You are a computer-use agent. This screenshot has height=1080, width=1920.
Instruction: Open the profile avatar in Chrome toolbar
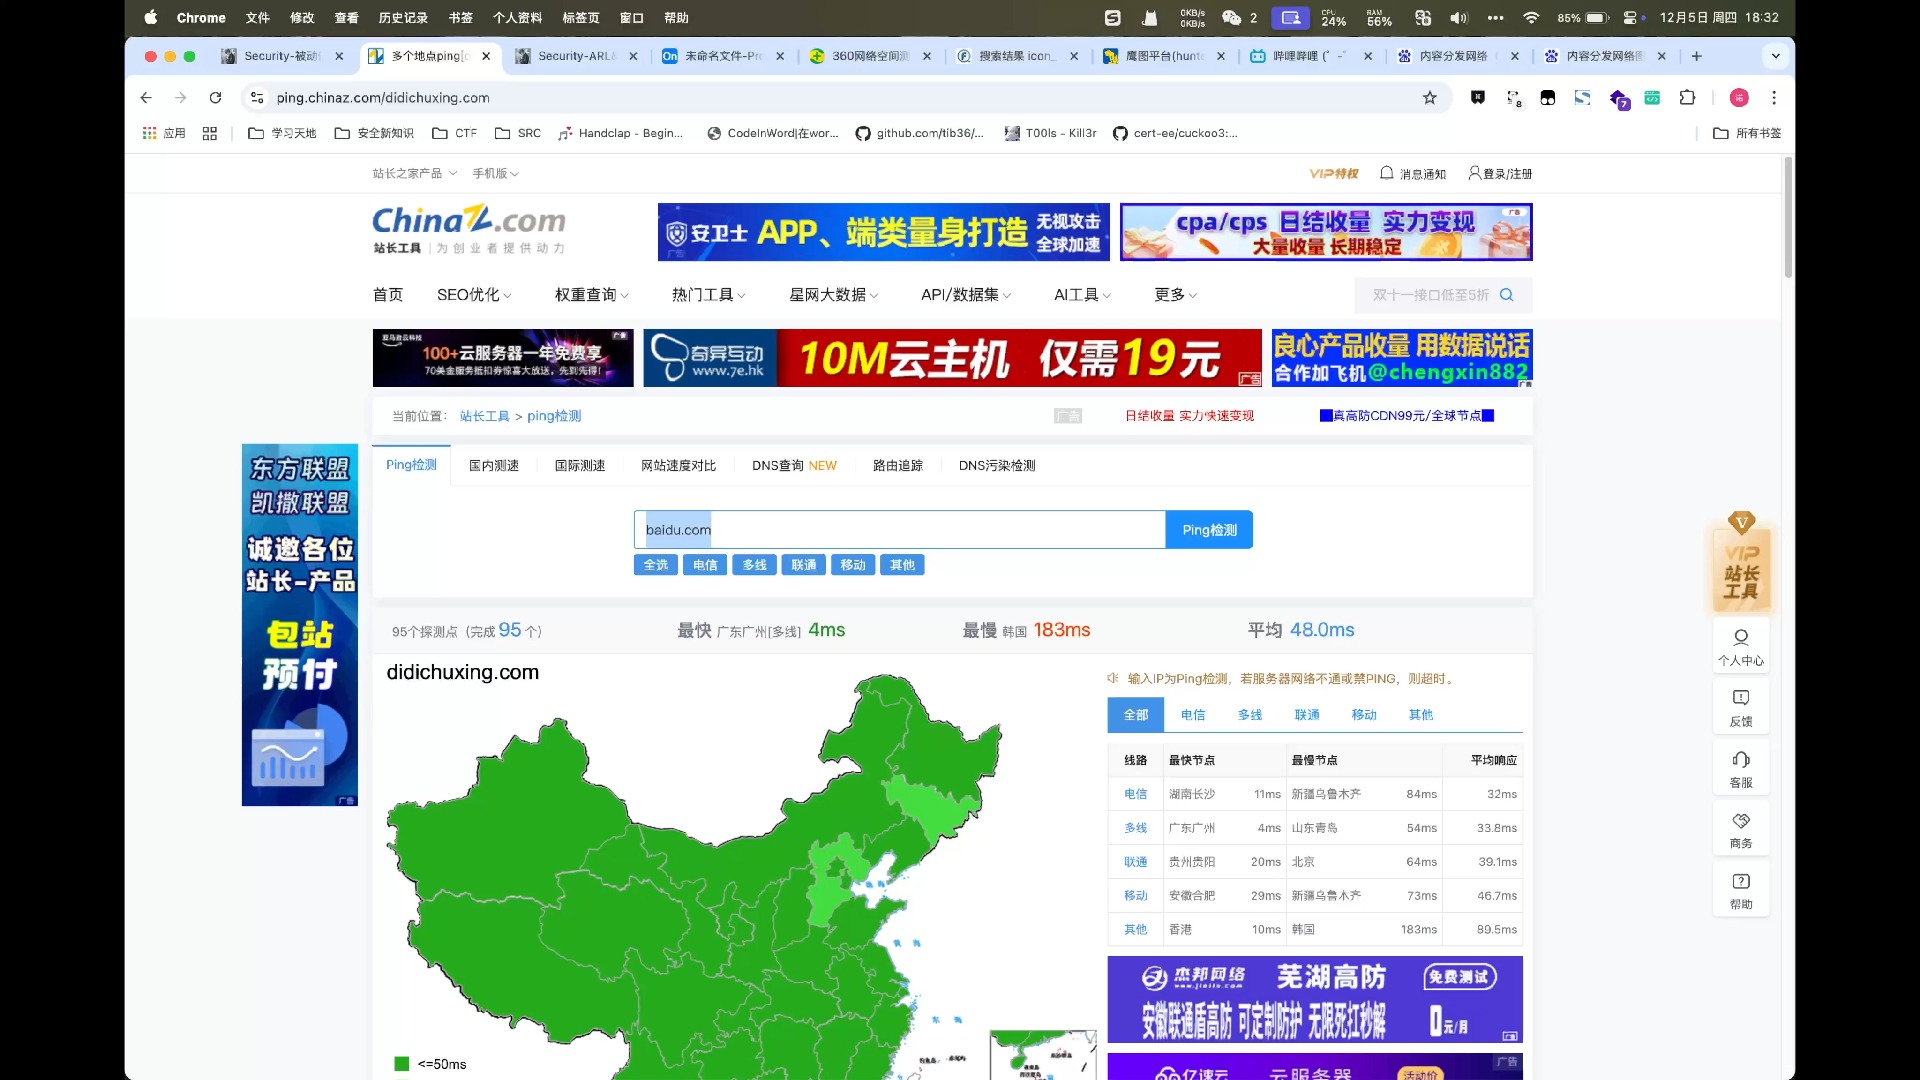(x=1739, y=97)
